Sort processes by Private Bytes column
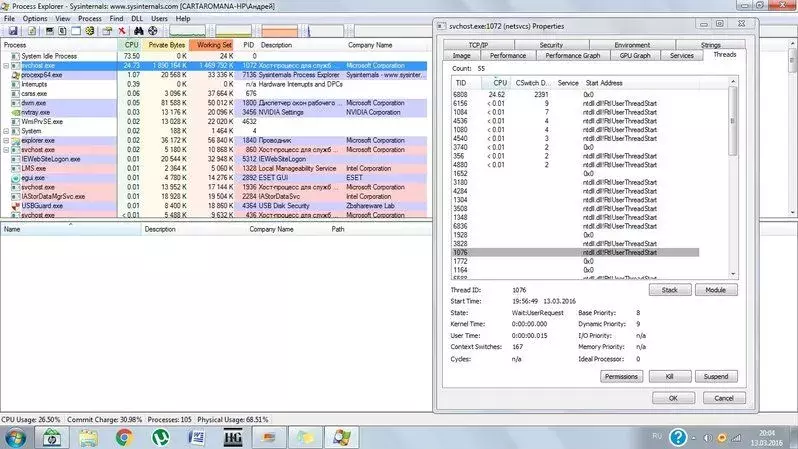 click(166, 45)
